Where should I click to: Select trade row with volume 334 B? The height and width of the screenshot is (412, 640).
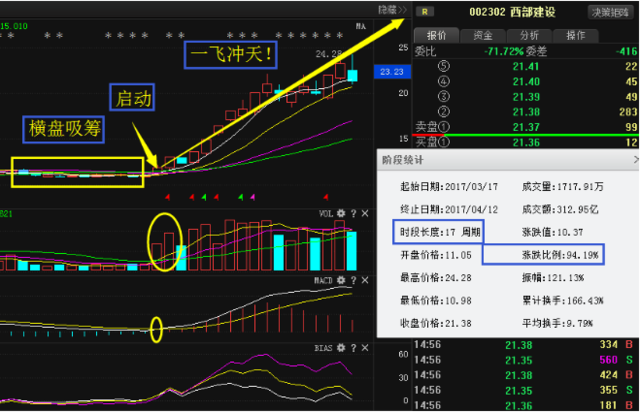(526, 345)
